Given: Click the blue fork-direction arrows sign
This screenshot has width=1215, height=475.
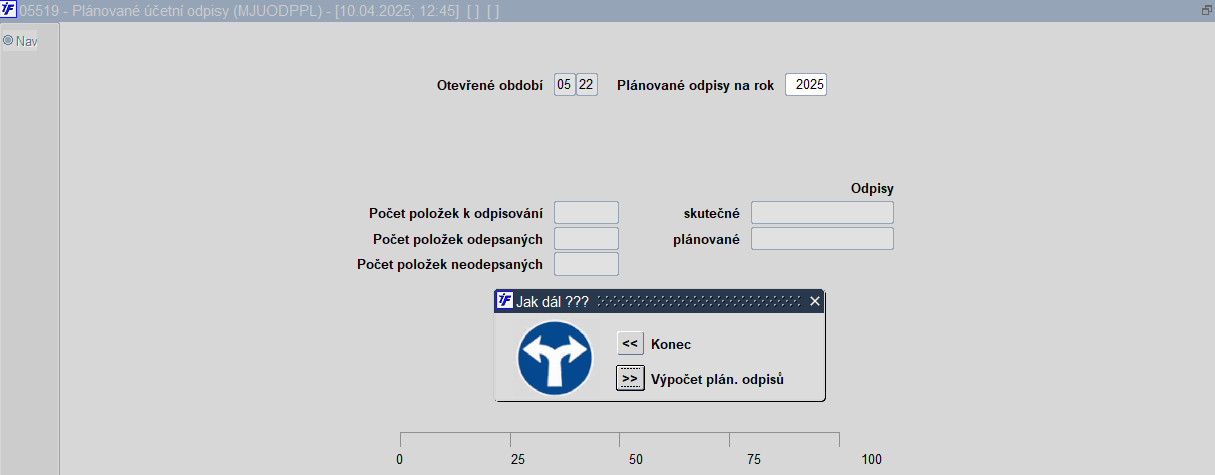Looking at the screenshot, I should tap(555, 357).
